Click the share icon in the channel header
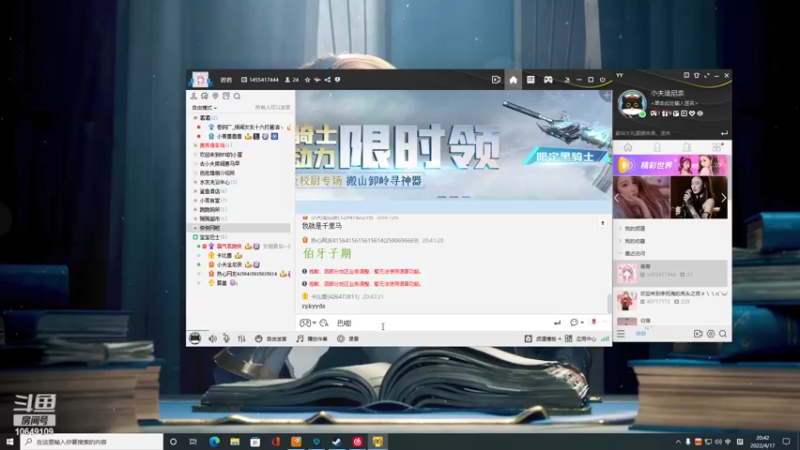 (x=328, y=80)
